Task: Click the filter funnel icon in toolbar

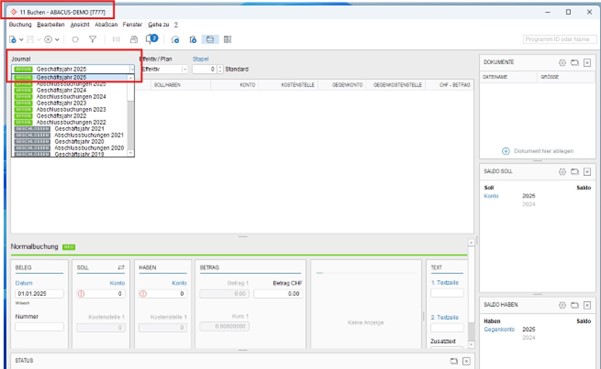Action: [x=93, y=39]
